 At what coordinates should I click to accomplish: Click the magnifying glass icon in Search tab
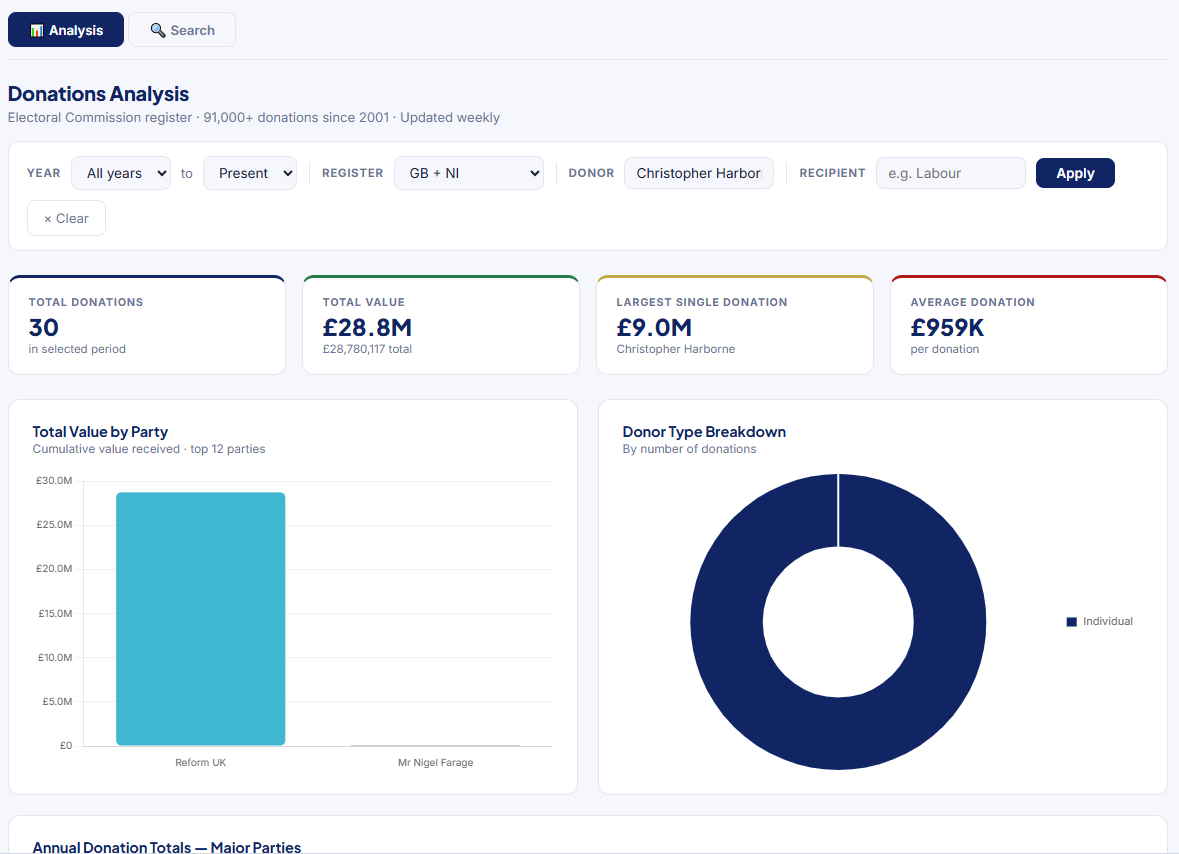(157, 30)
